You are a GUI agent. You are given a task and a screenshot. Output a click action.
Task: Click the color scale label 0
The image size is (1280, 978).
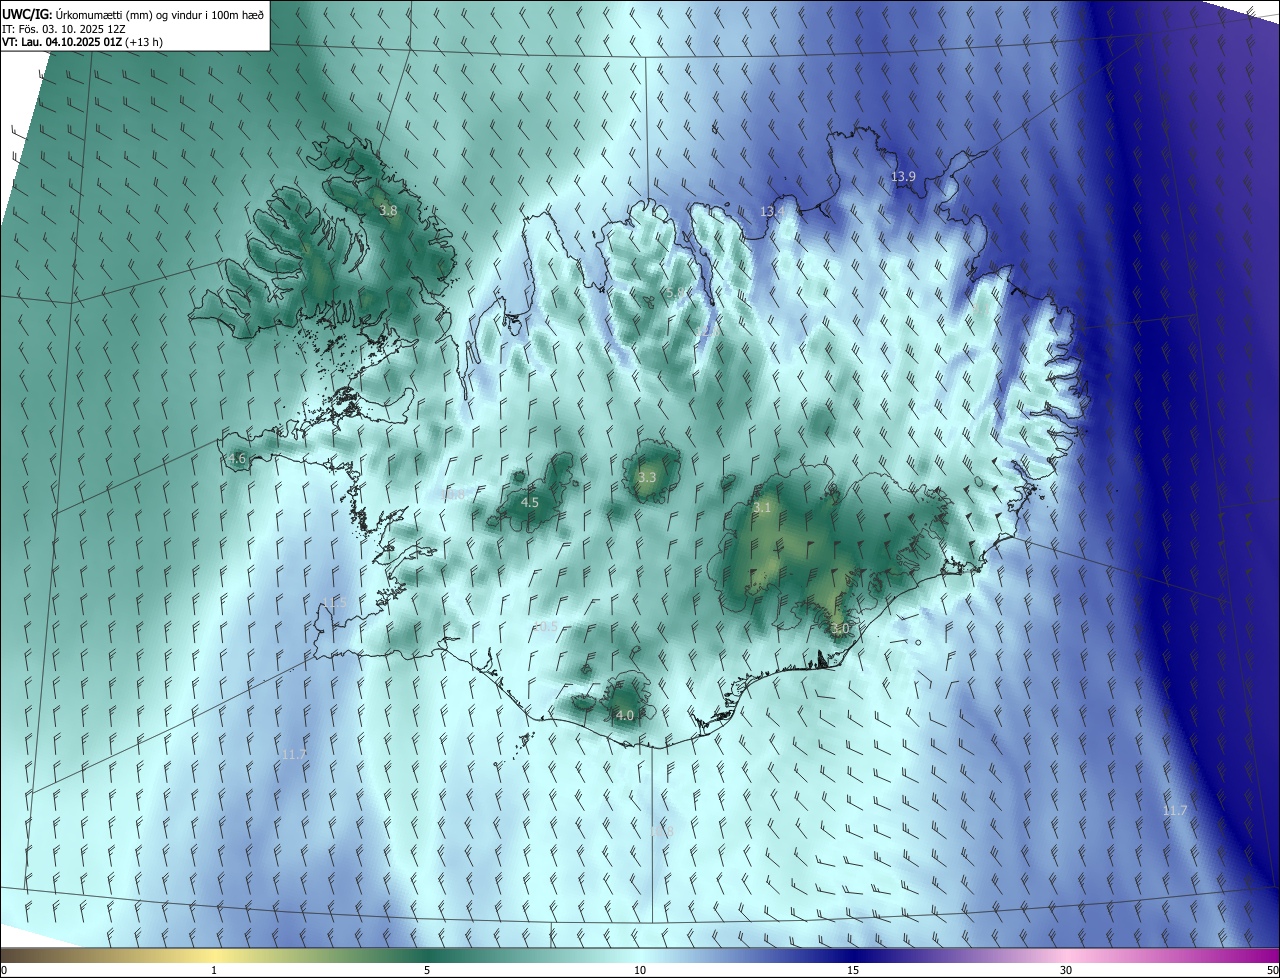(x=4, y=971)
